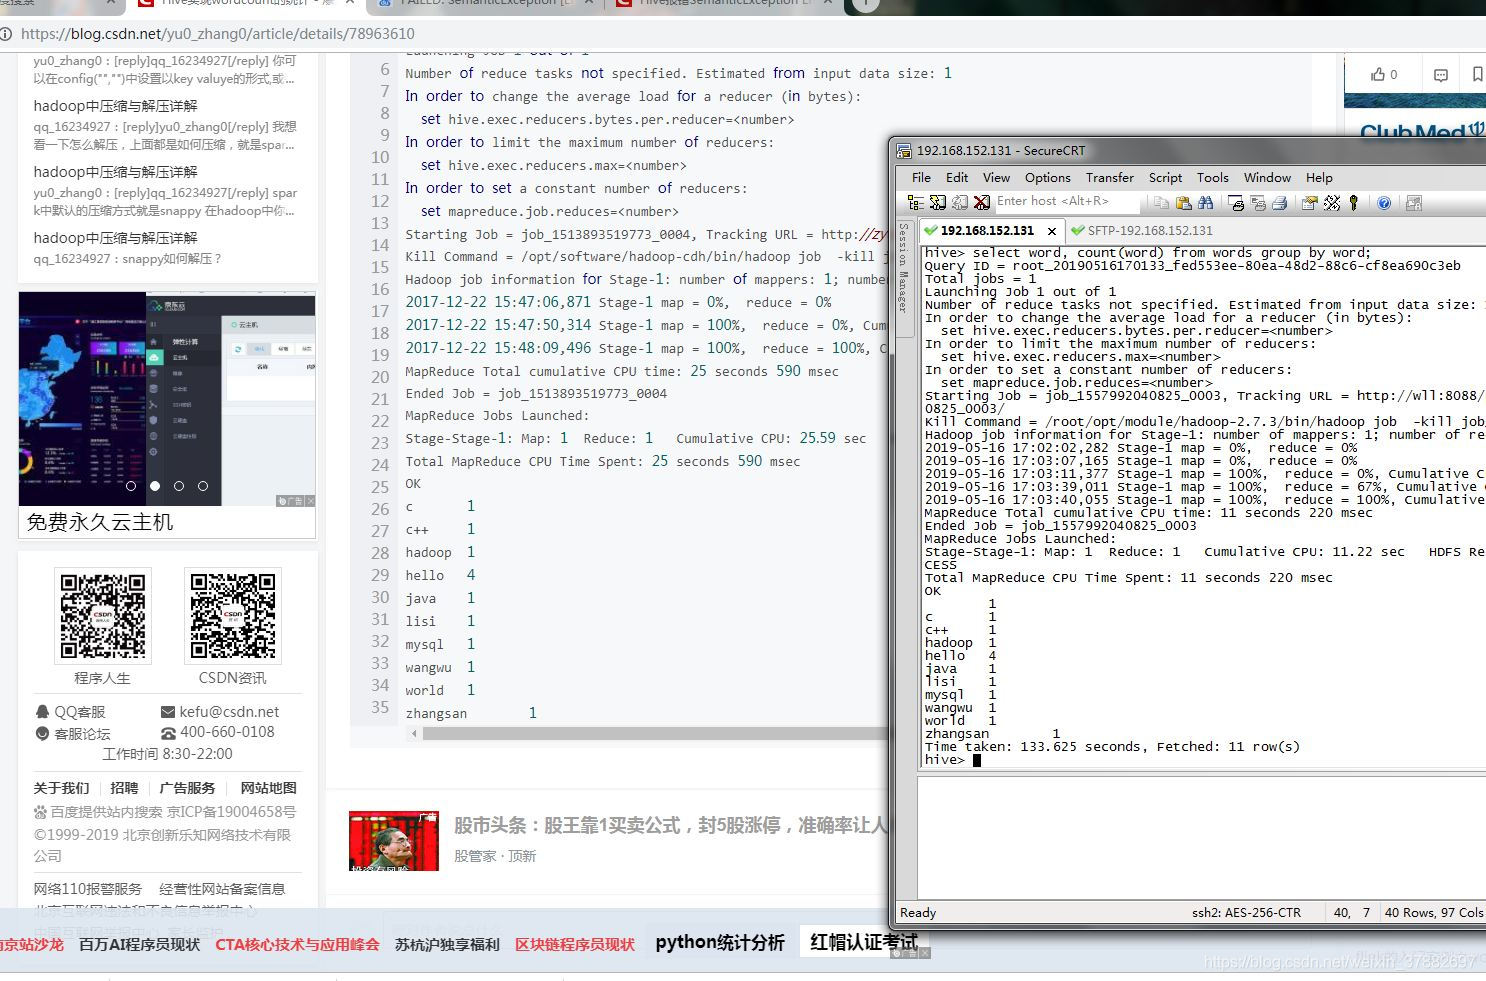Click the Quick Connect toolbar icon
This screenshot has height=981, width=1486.
pyautogui.click(x=937, y=203)
